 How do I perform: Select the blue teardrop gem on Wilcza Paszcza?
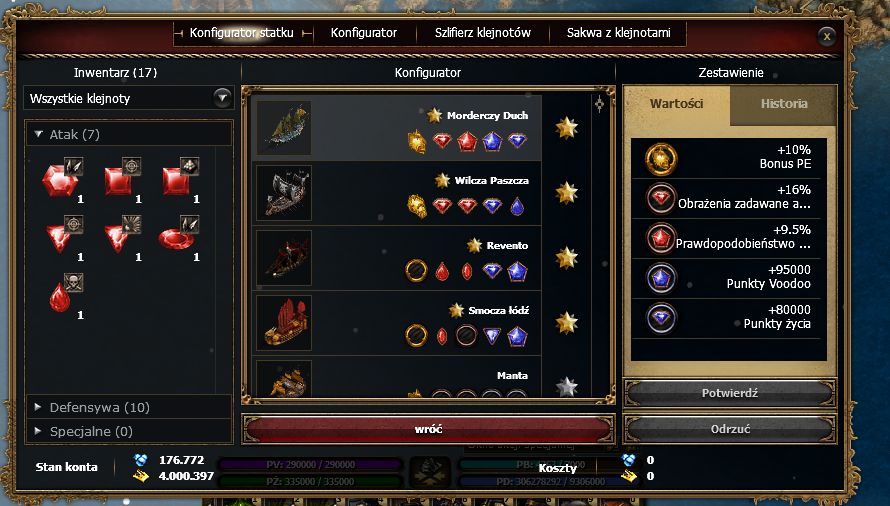point(517,206)
